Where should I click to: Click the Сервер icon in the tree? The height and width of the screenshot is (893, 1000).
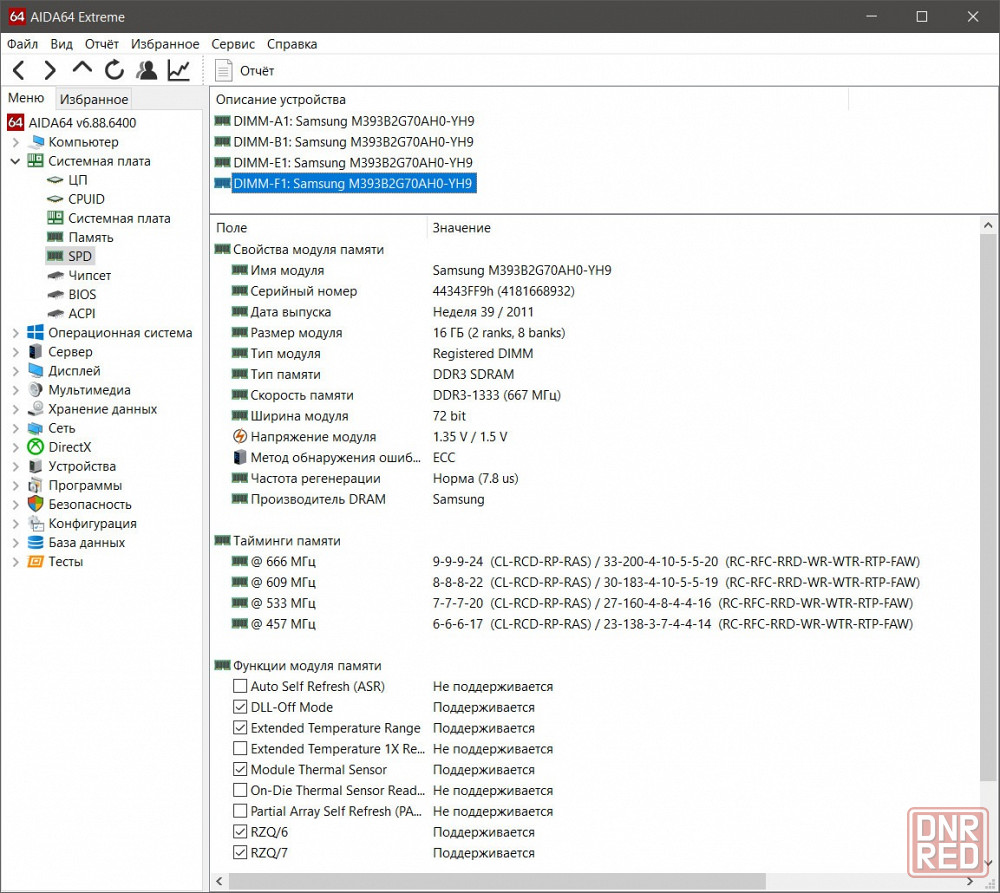click(36, 351)
